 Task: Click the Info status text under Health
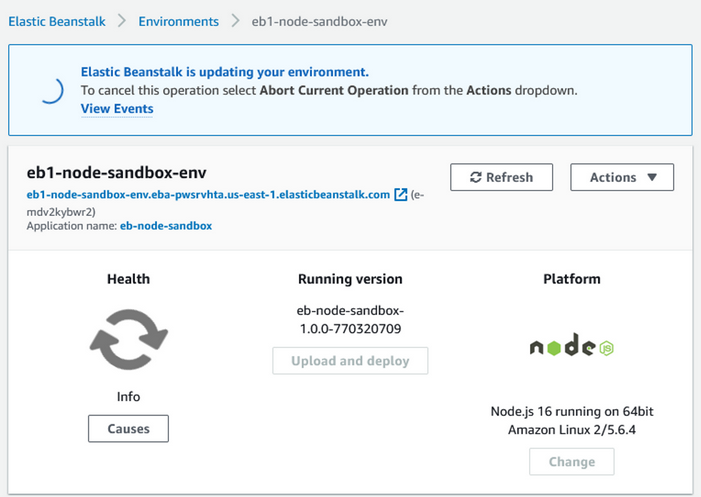click(128, 397)
